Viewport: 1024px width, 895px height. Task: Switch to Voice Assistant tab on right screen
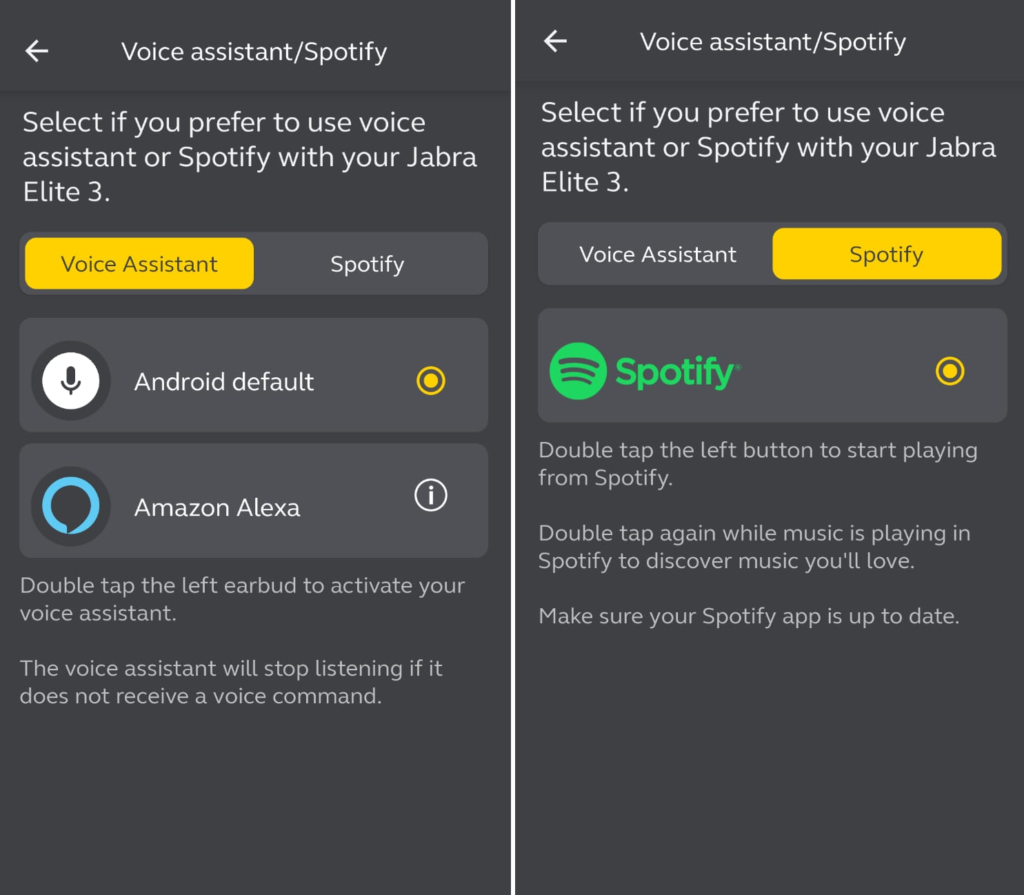(x=658, y=254)
